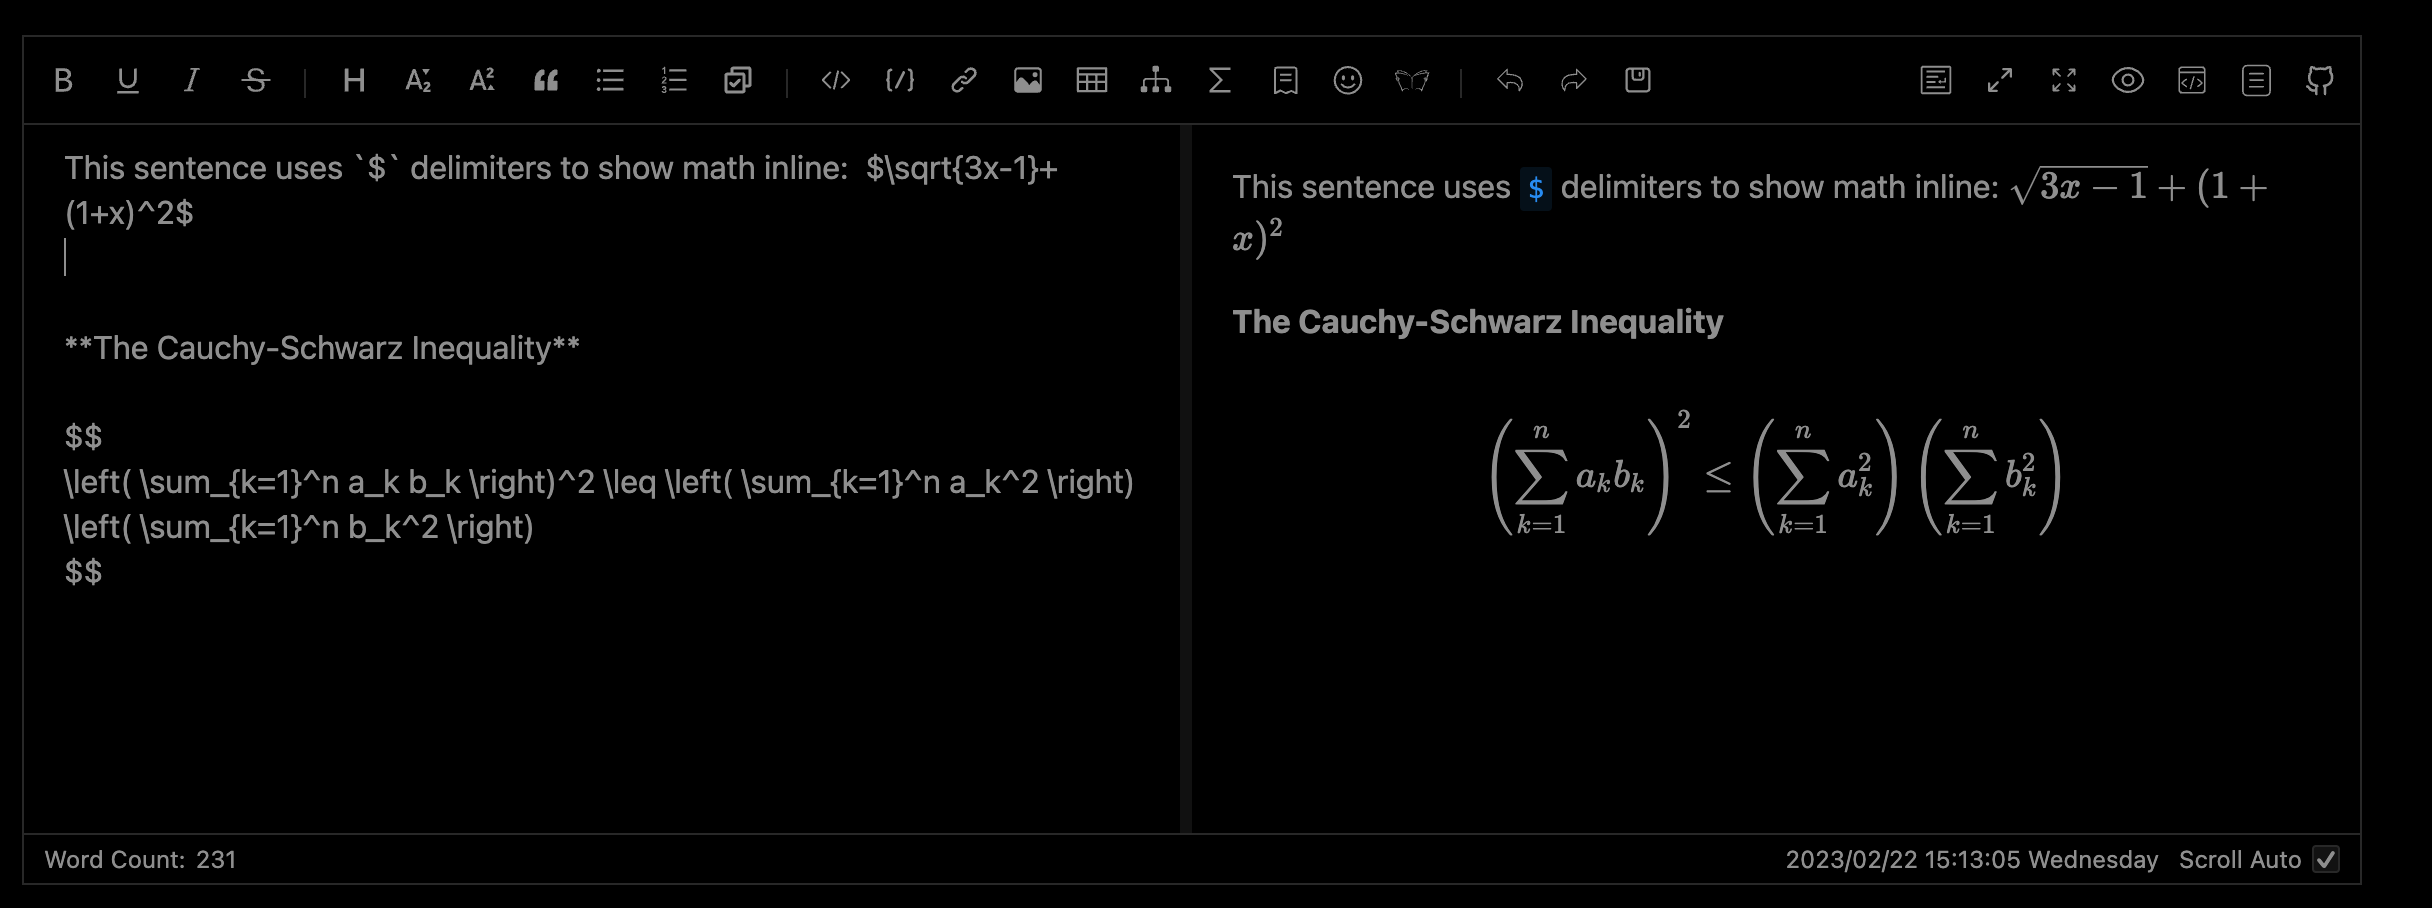The image size is (2432, 908).
Task: Undo the last change
Action: coord(1510,80)
